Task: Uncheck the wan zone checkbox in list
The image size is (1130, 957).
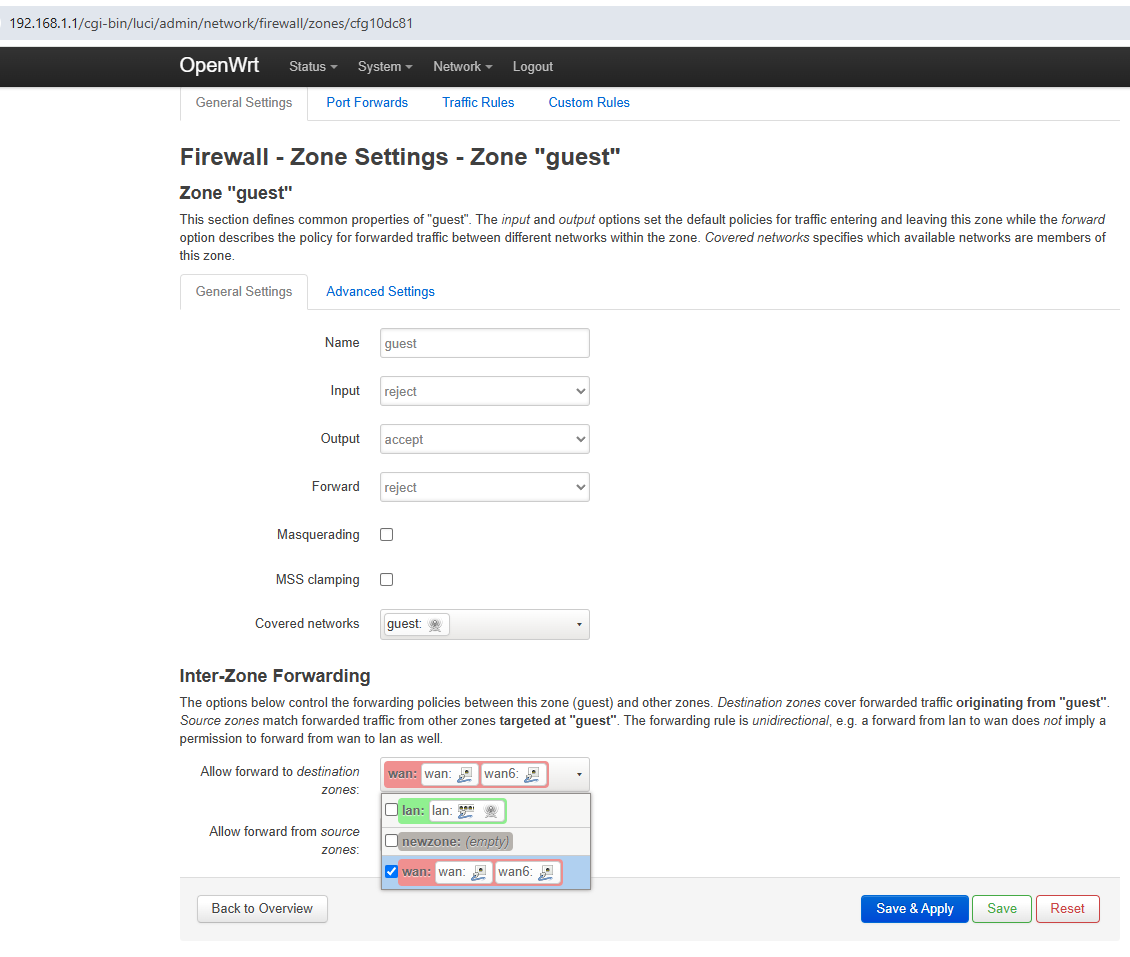Action: pos(391,871)
